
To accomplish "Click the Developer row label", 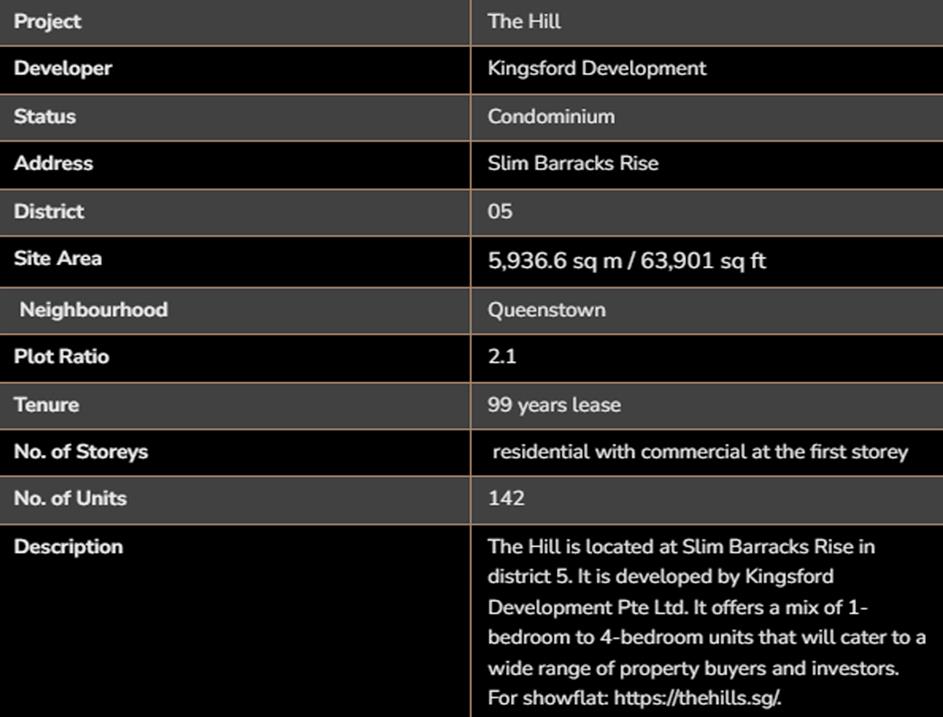I will click(63, 68).
